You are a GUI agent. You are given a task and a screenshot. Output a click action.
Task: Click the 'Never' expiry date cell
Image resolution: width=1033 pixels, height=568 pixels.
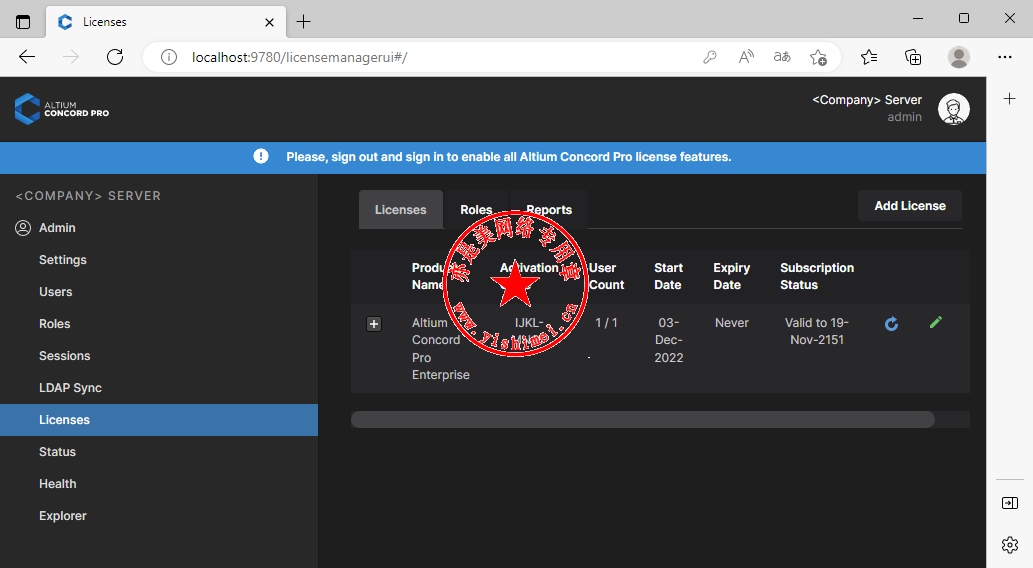click(731, 323)
